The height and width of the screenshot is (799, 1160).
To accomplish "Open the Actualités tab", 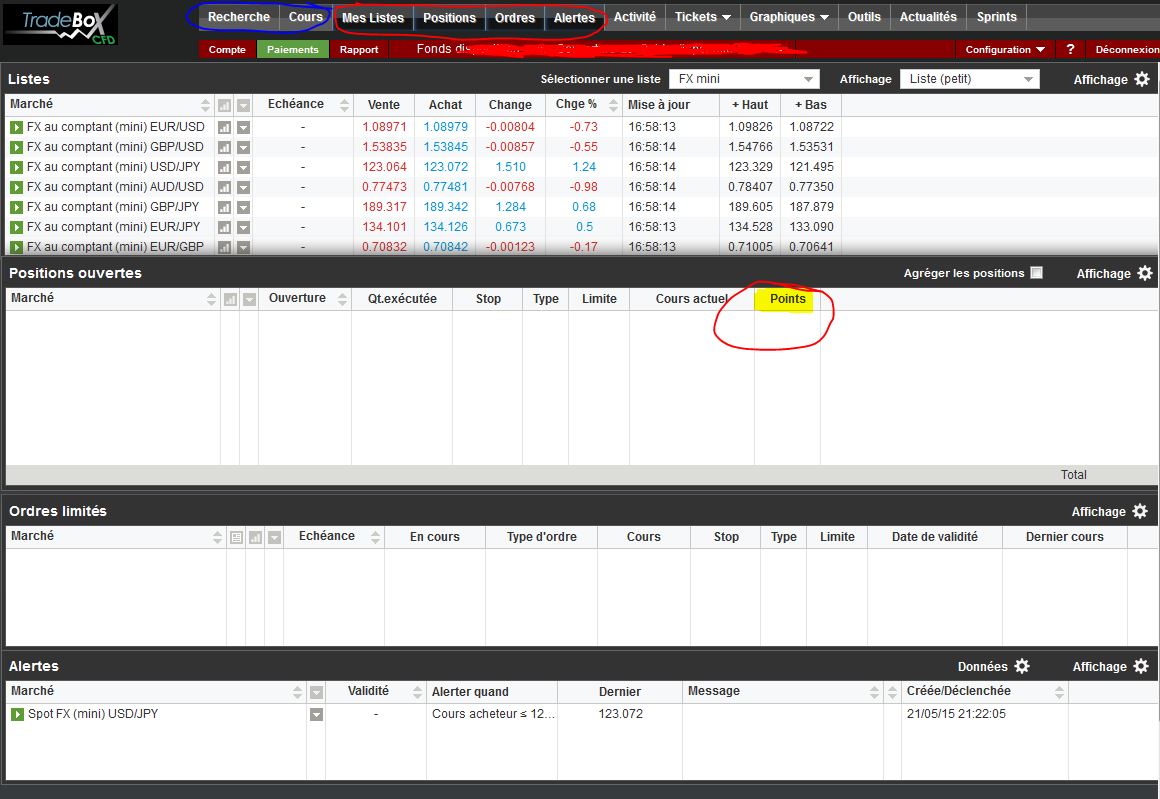I will tap(928, 17).
